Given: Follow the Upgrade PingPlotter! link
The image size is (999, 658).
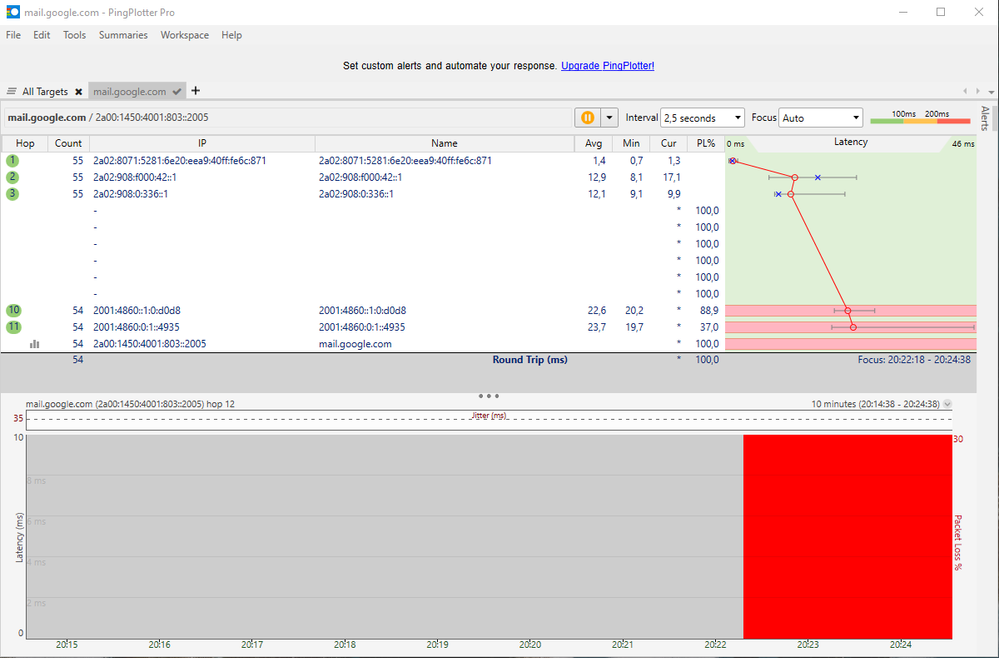Looking at the screenshot, I should coord(610,65).
